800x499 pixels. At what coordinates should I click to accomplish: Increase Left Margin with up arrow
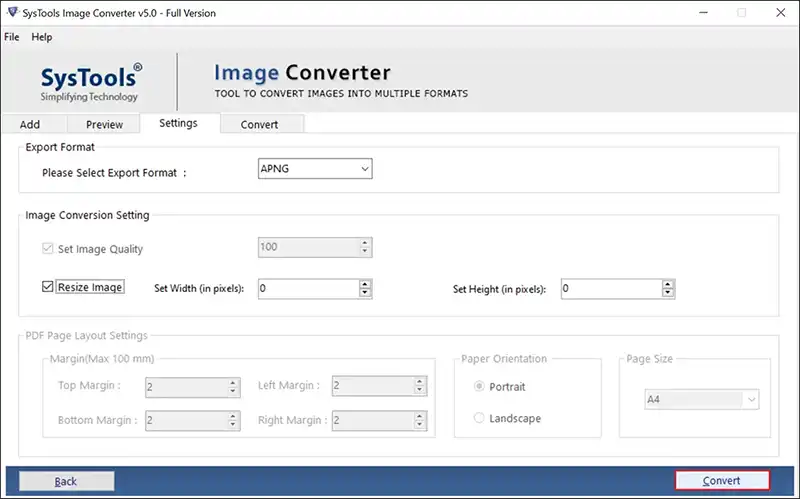pos(420,382)
